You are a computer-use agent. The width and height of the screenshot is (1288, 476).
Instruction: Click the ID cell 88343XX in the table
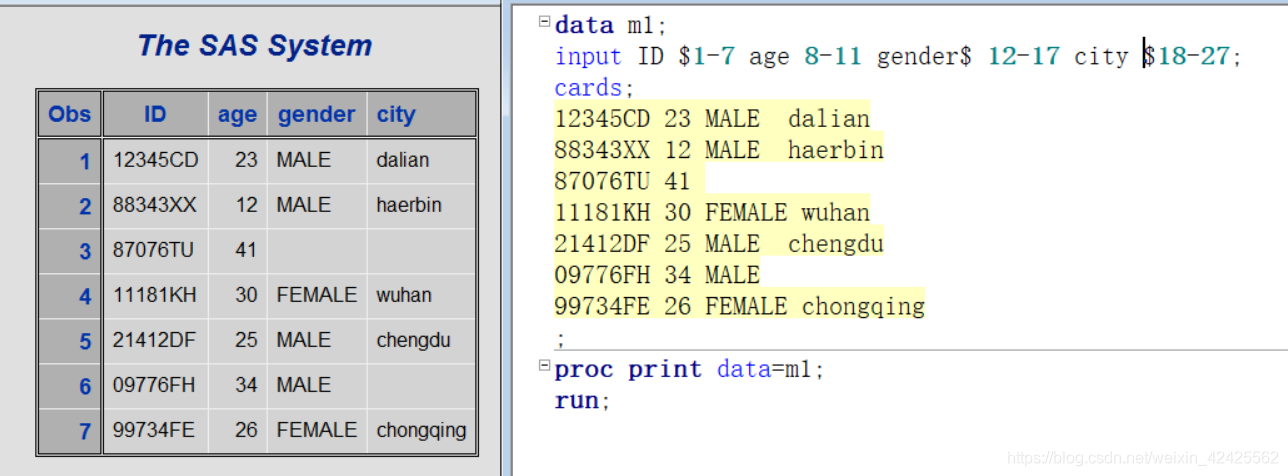(155, 205)
